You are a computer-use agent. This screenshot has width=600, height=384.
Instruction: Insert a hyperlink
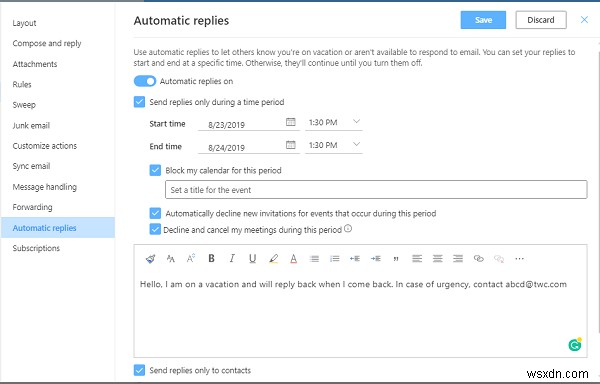(478, 259)
